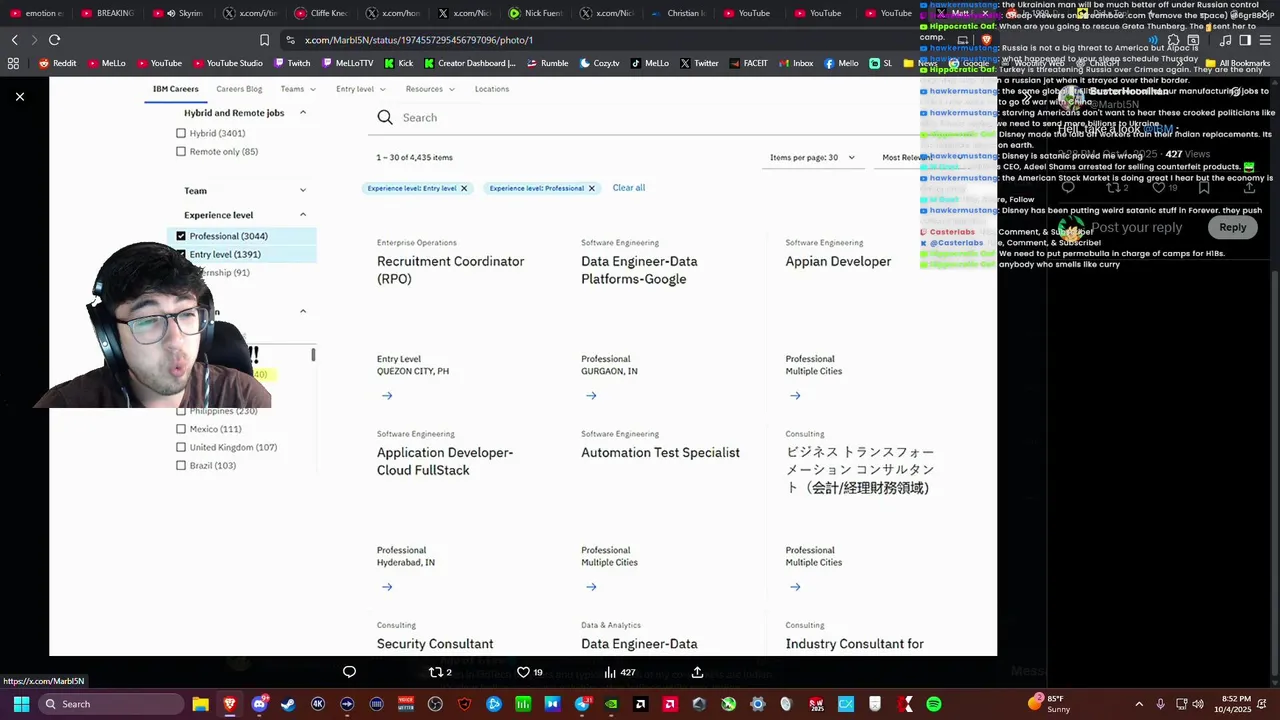The image size is (1280, 720).
Task: Open the Windows Start menu
Action: 21,704
